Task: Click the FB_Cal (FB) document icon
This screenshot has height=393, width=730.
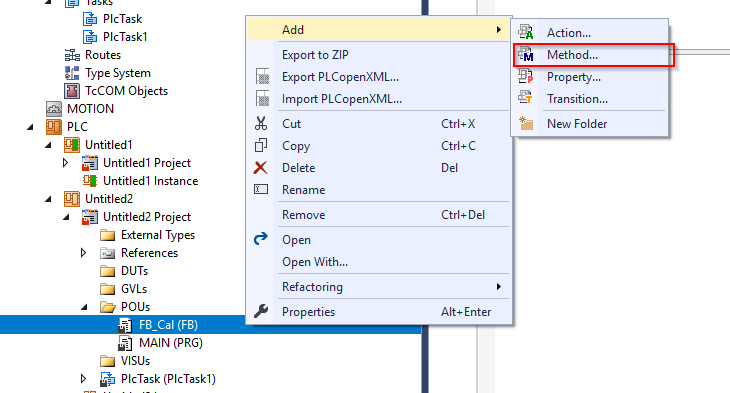Action: [125, 325]
